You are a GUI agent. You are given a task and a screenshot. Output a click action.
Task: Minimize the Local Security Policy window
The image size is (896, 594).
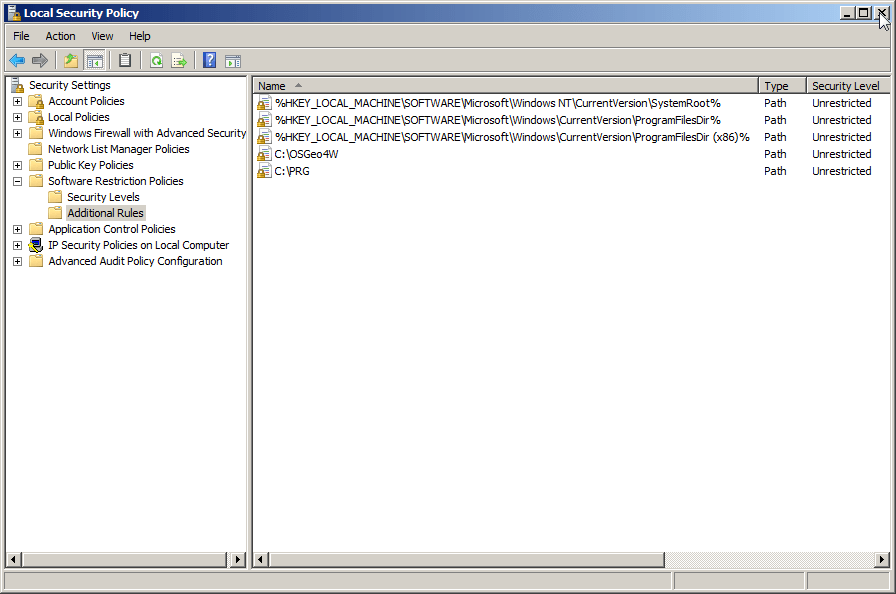click(x=847, y=13)
